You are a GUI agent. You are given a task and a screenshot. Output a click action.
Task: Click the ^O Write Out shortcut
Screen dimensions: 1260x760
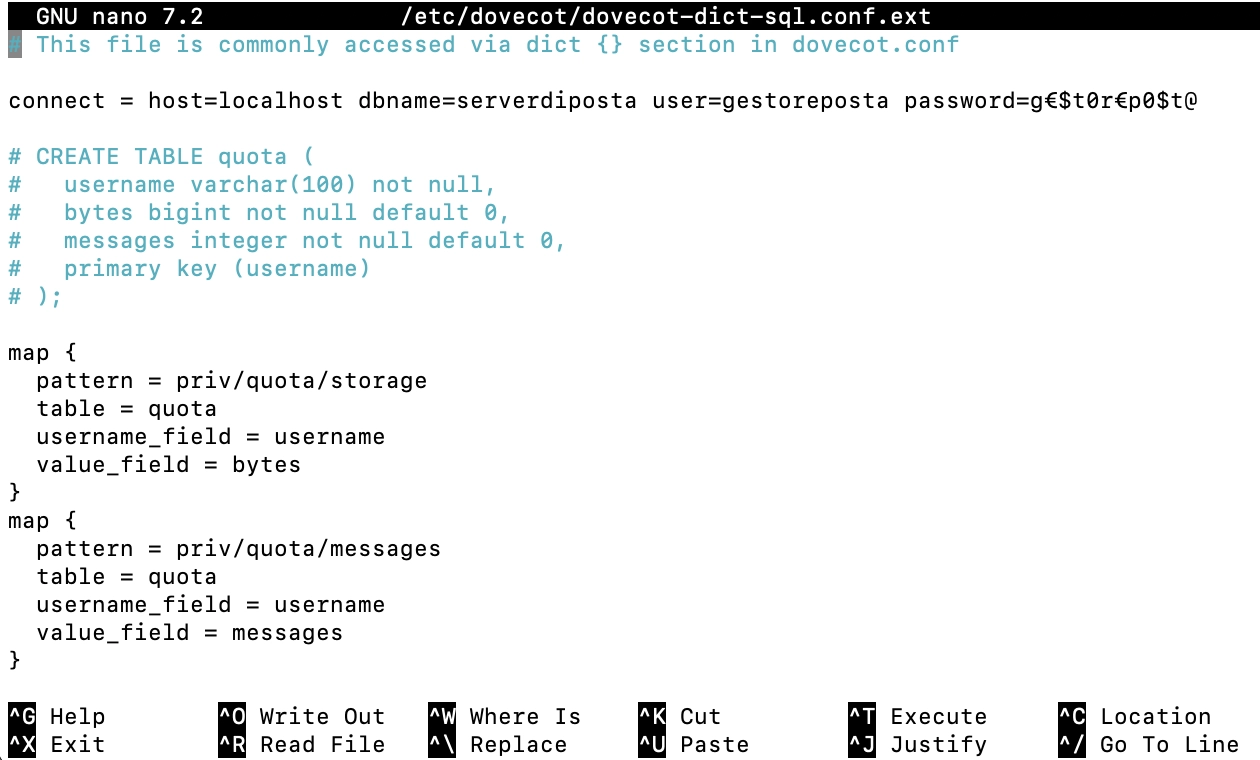pos(300,716)
